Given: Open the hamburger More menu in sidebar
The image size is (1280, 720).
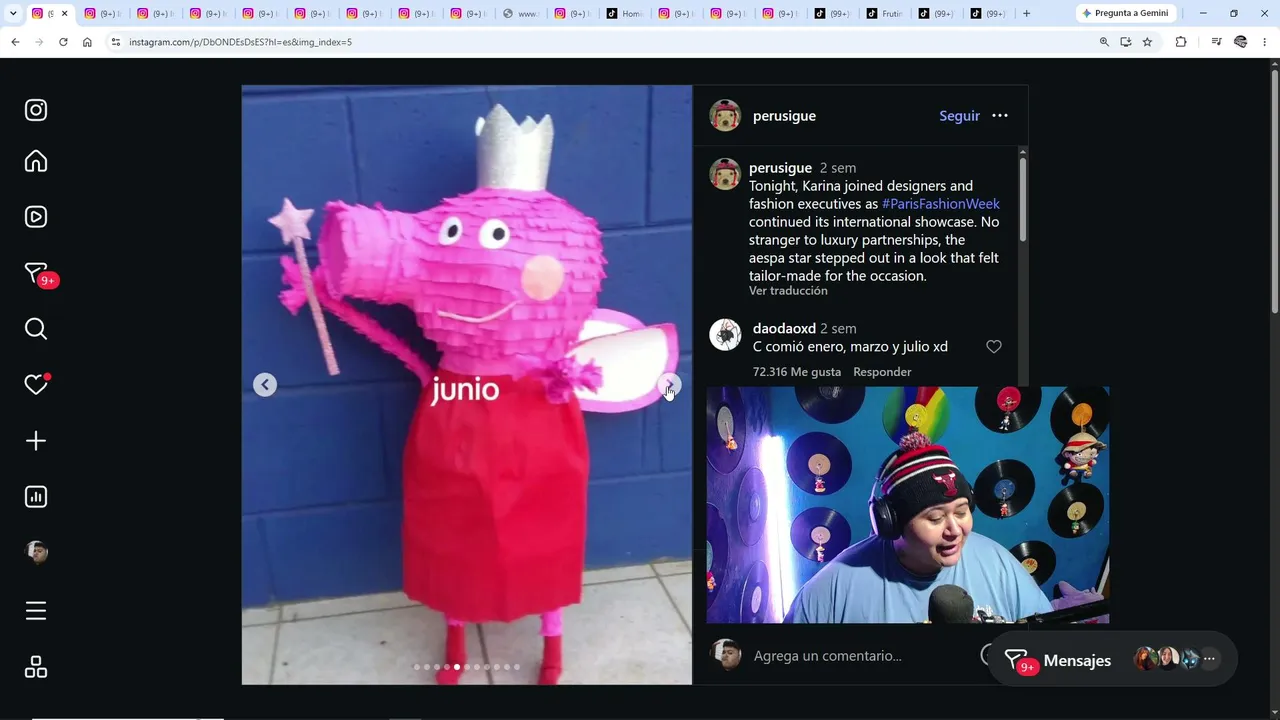Looking at the screenshot, I should pos(36,611).
